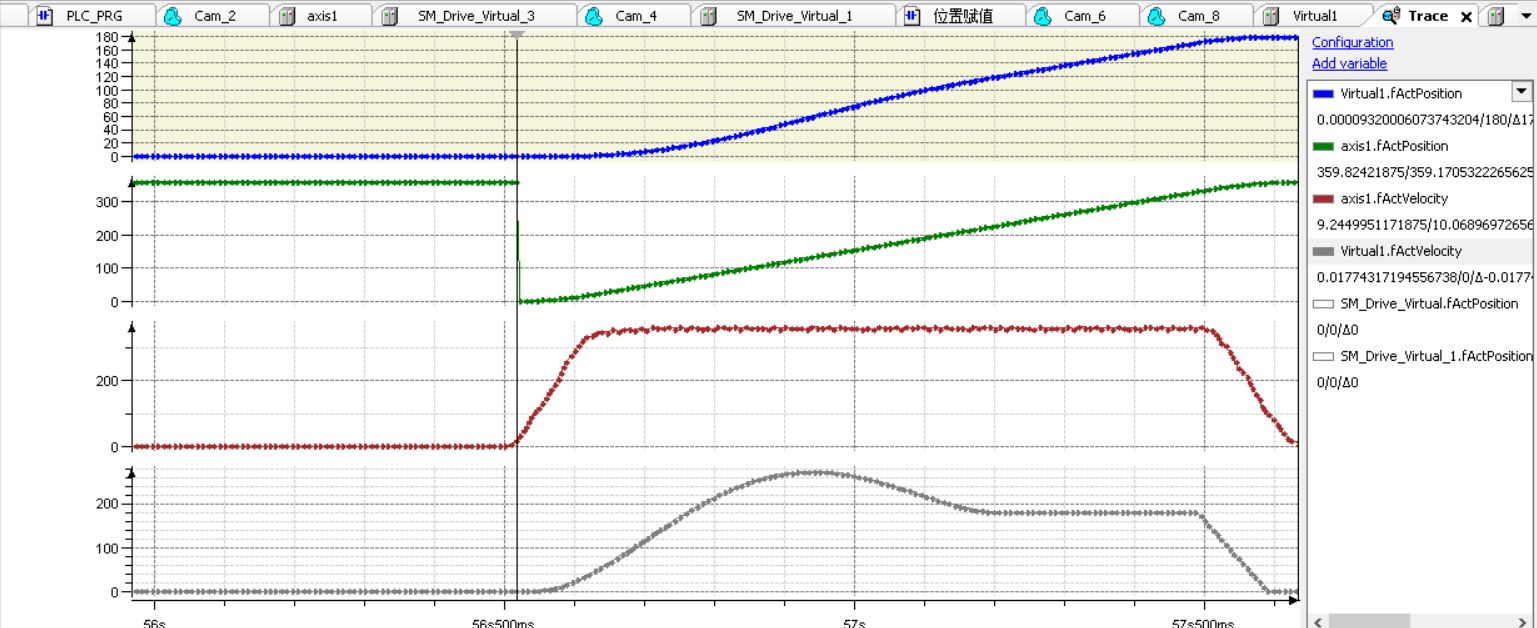Screen dimensions: 1537x628
Task: Click the Virtual1 tab axis icon
Action: point(1271,16)
